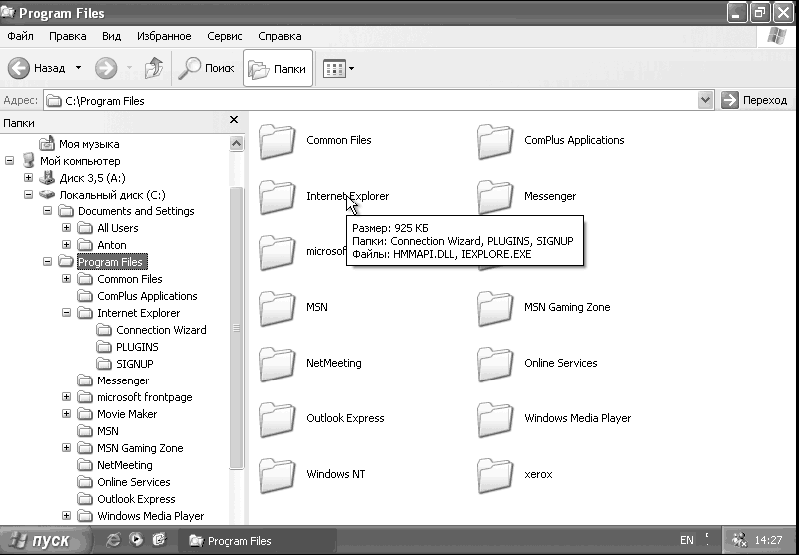Select NetMeeting in the folder tree
This screenshot has height=555, width=799.
[x=124, y=465]
